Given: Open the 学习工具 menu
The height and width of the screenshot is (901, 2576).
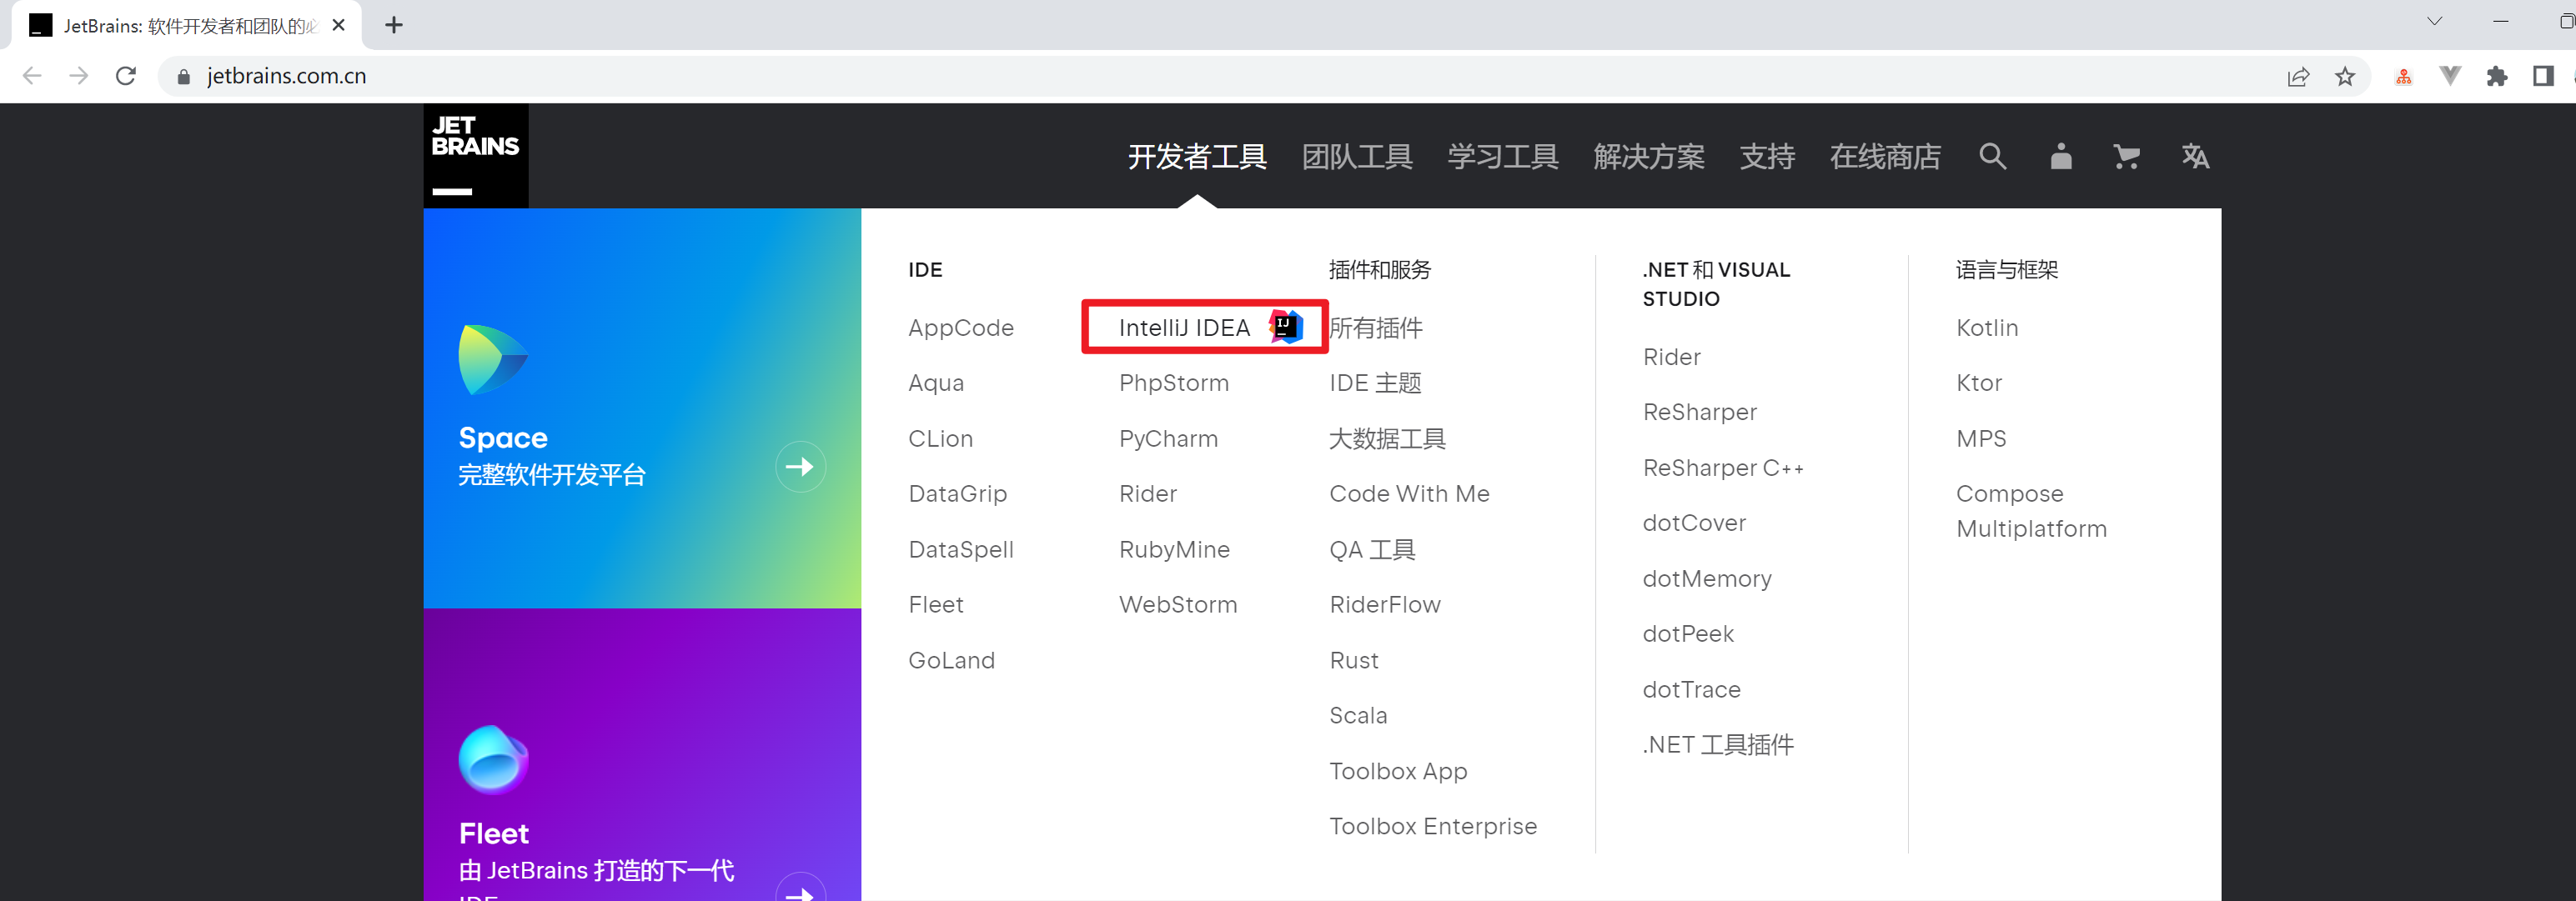Looking at the screenshot, I should click(x=1503, y=156).
